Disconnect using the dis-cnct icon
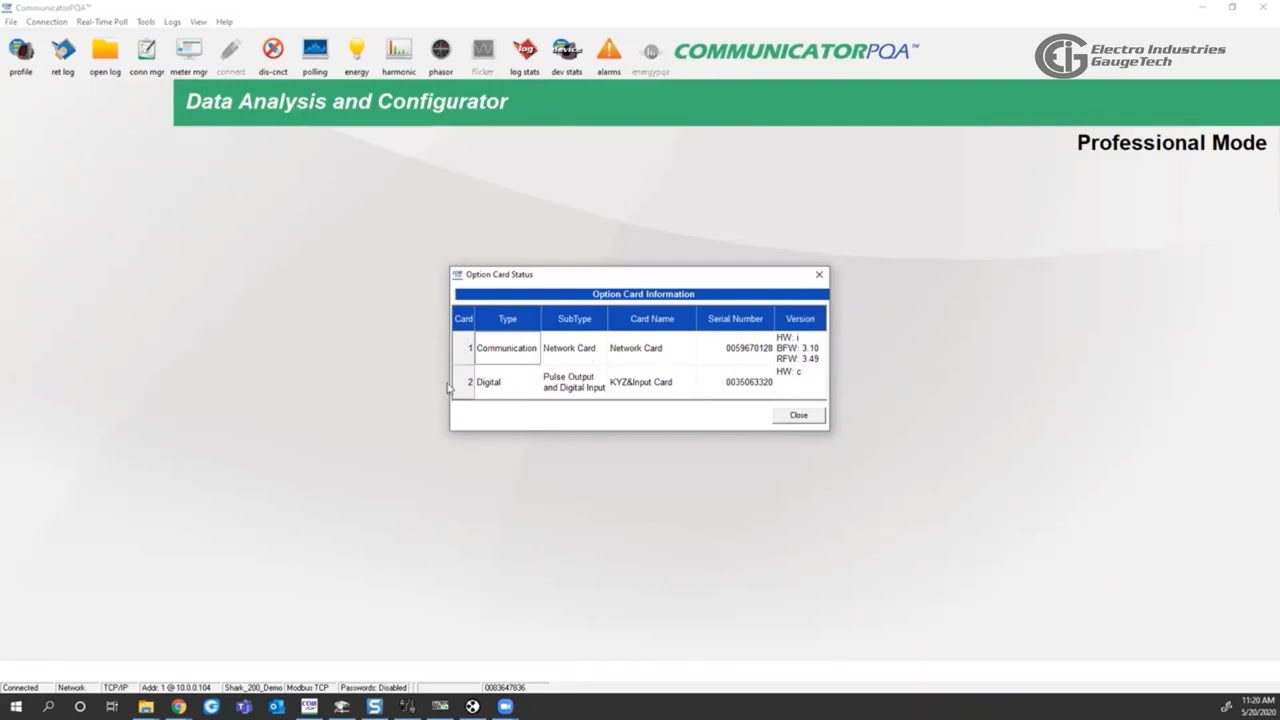Image resolution: width=1280 pixels, height=720 pixels. [273, 56]
